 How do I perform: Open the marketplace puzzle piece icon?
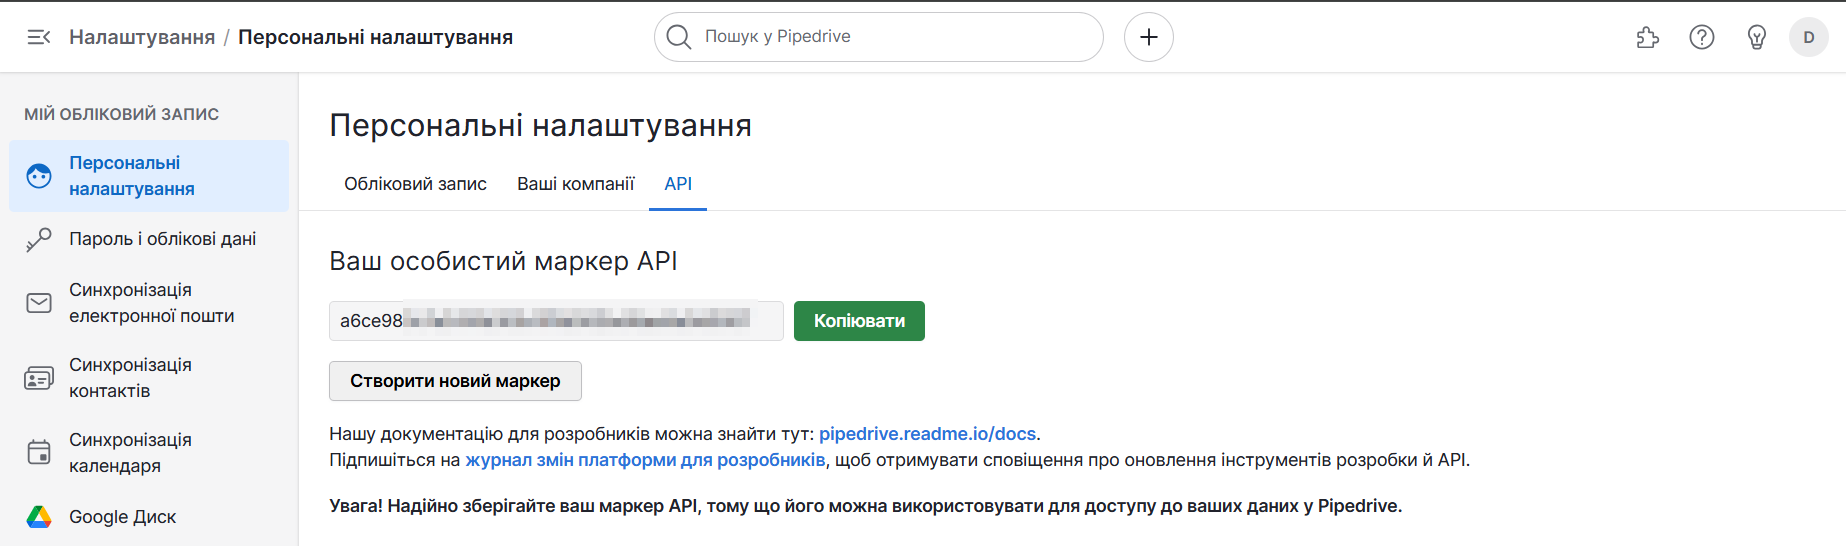tap(1647, 37)
